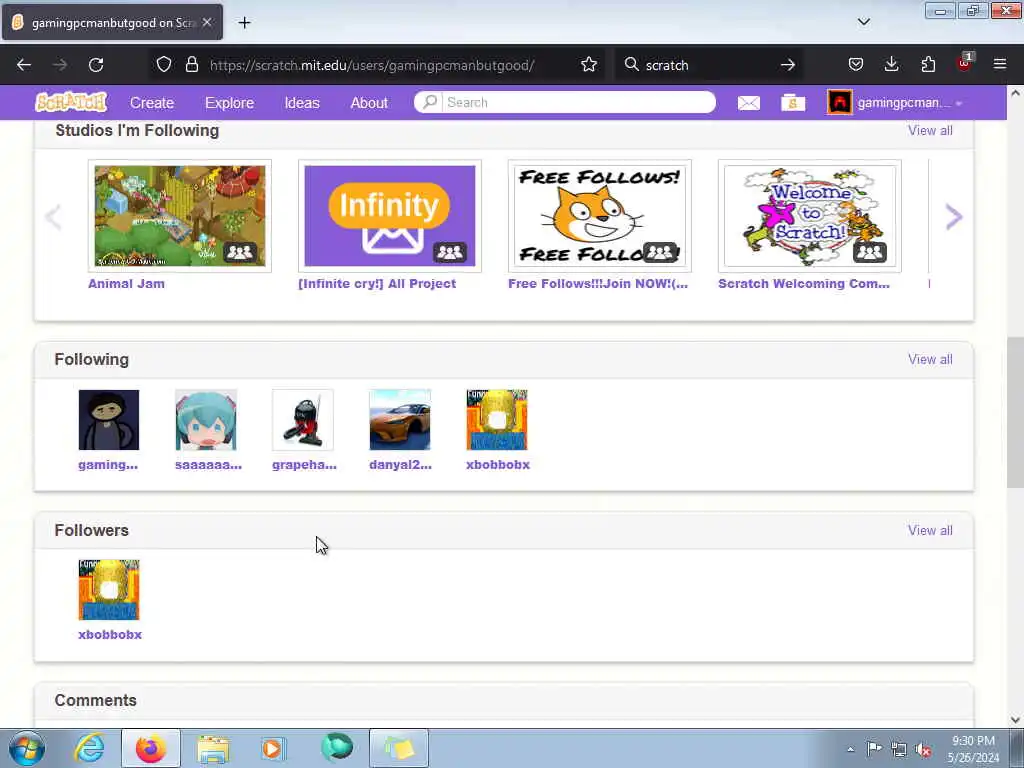
Task: Reload the current page
Action: [x=96, y=65]
